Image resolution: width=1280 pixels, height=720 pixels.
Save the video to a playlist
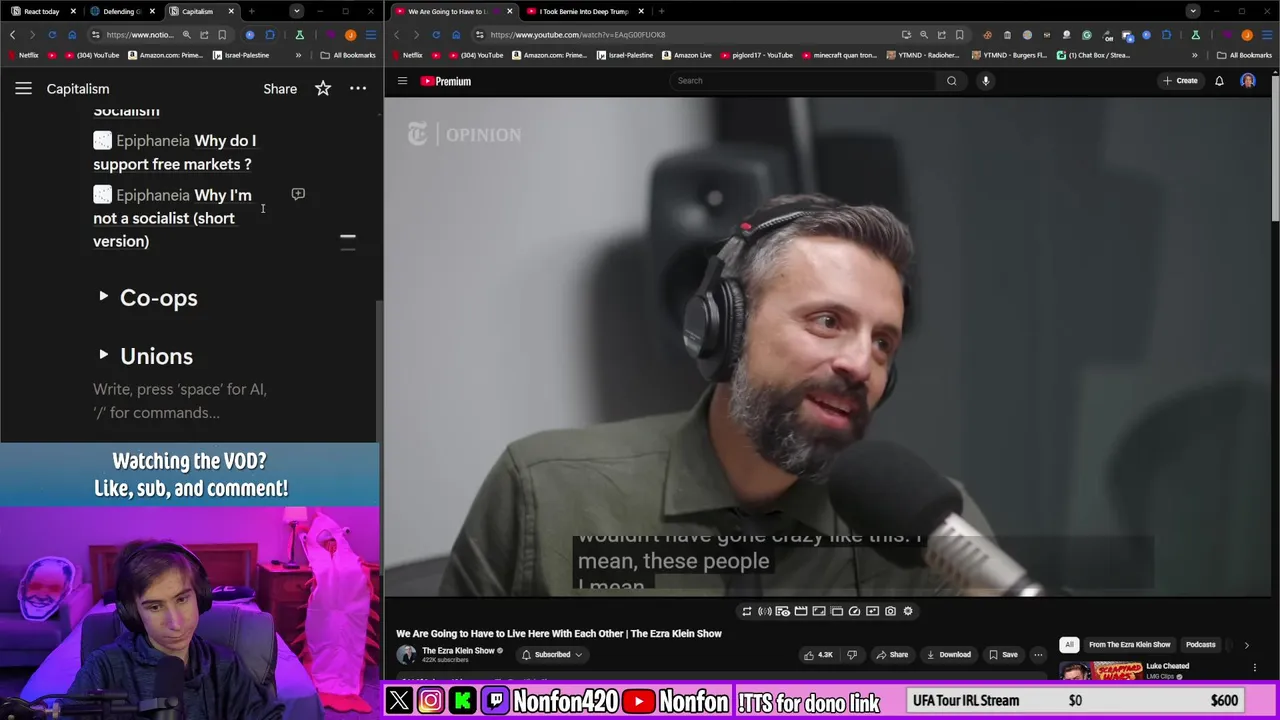click(1003, 655)
